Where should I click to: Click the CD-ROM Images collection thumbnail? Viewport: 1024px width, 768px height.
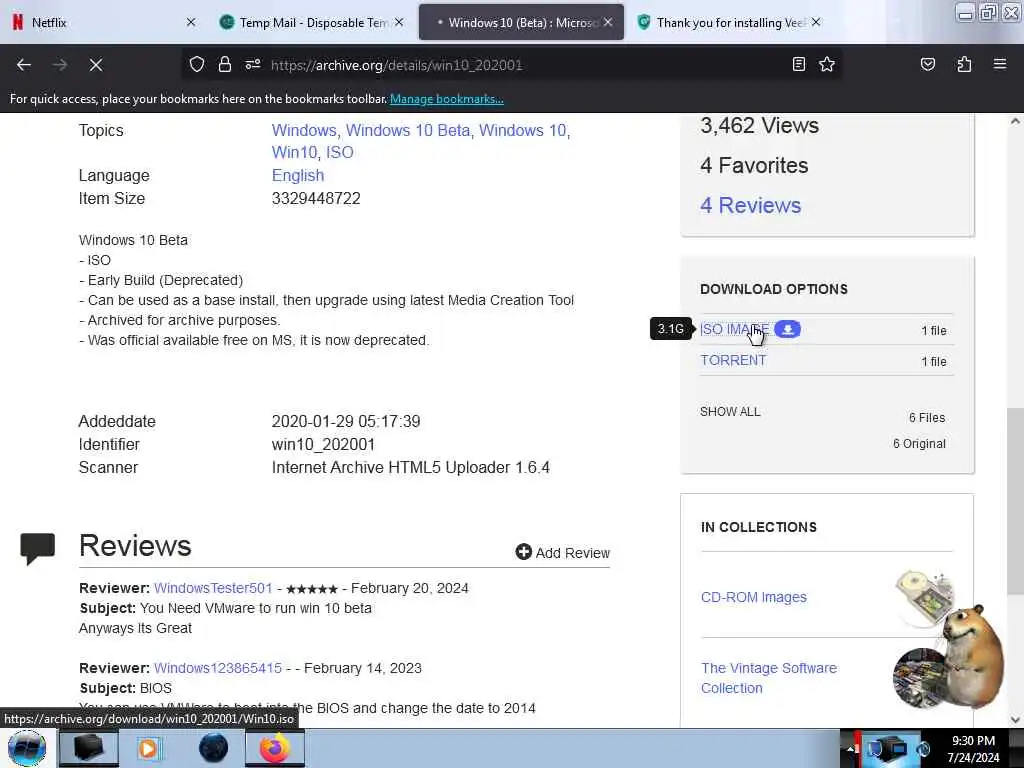pyautogui.click(x=925, y=597)
